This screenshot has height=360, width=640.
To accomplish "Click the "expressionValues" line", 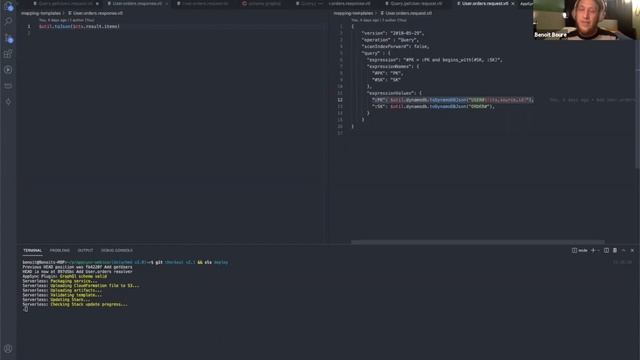I will (x=394, y=93).
